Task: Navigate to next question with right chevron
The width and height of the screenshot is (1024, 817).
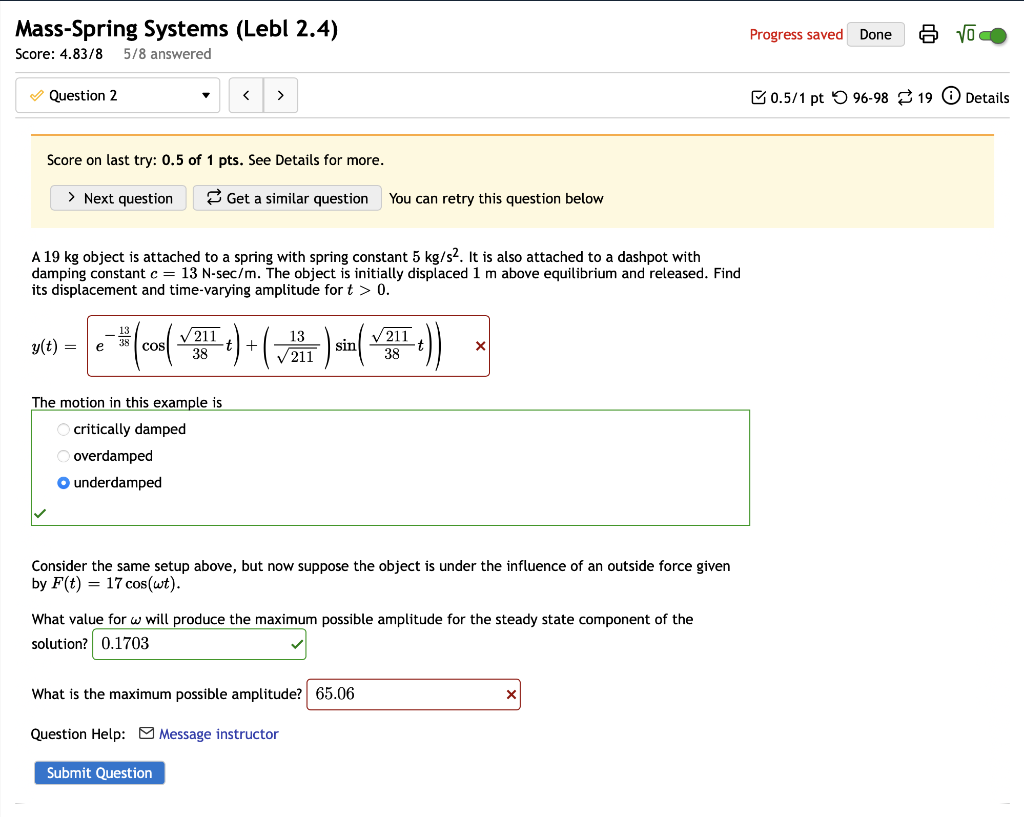Action: [x=281, y=95]
